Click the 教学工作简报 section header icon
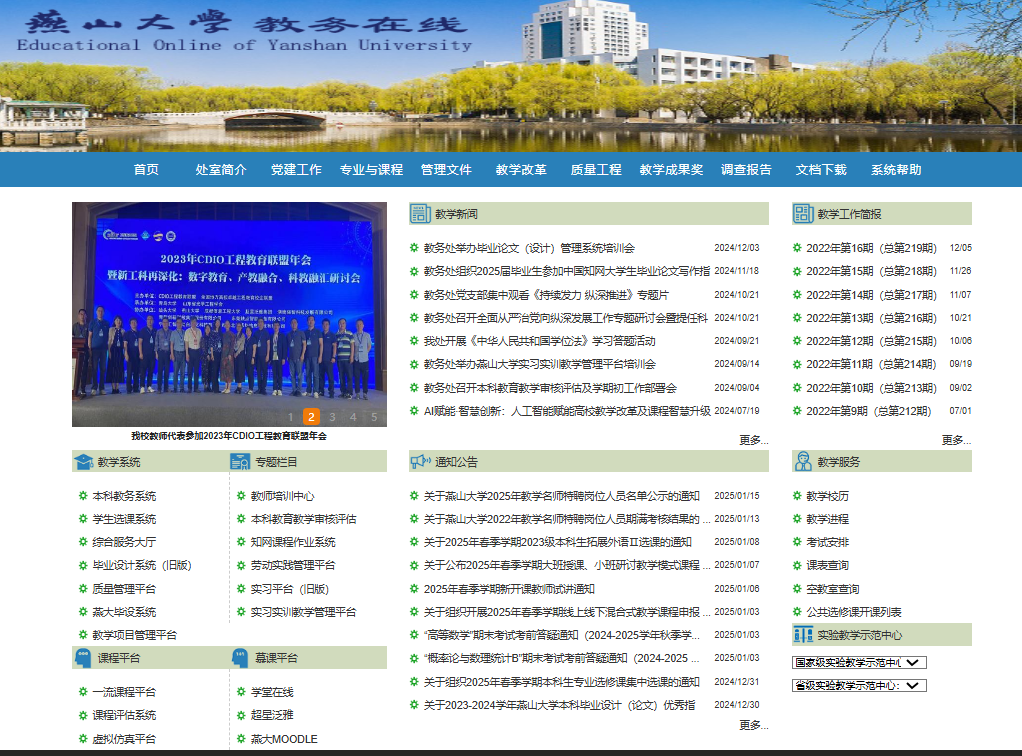Screen dimensions: 1022x756 [803, 214]
